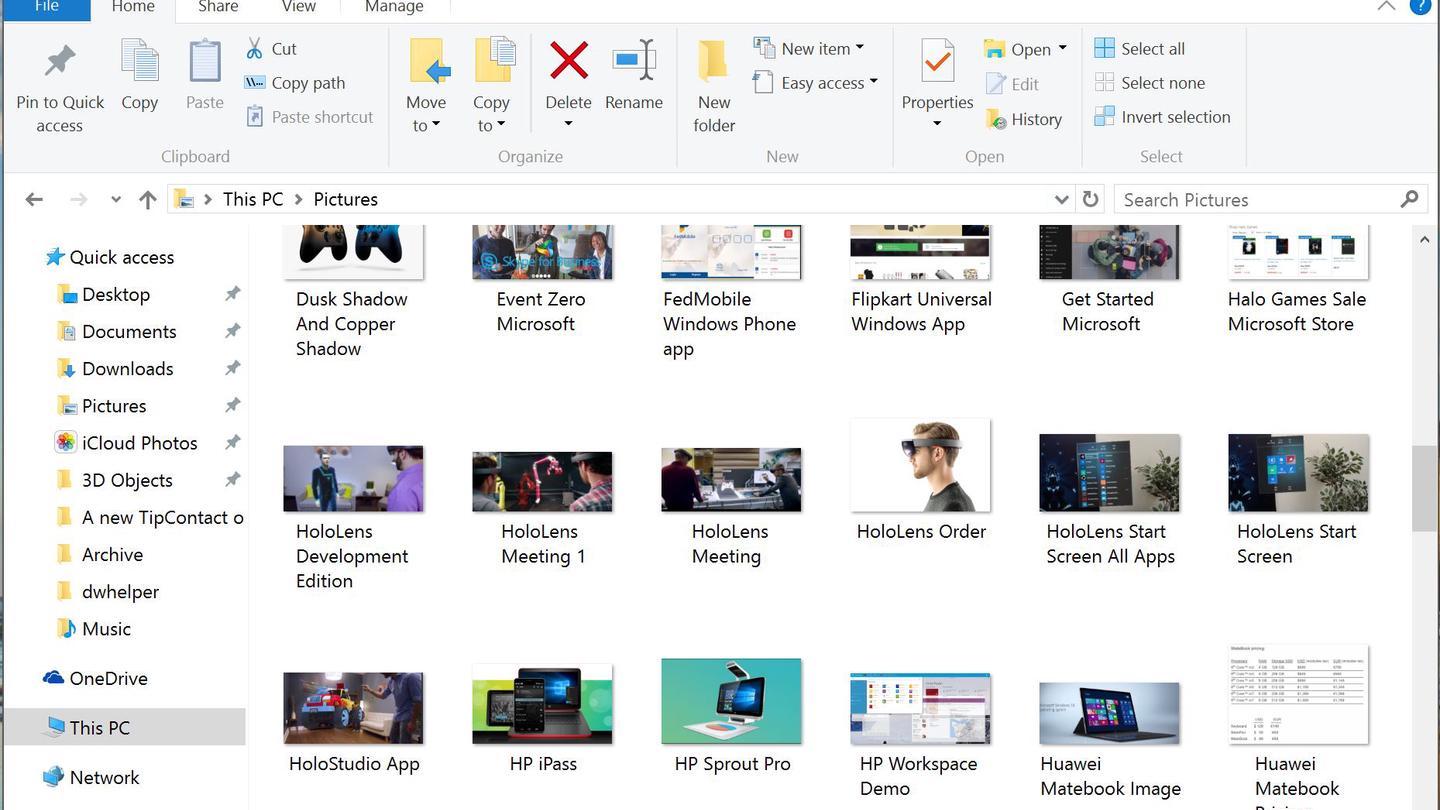Screen dimensions: 1440x810
Task: Open OneDrive in navigation pane
Action: pyautogui.click(x=108, y=678)
